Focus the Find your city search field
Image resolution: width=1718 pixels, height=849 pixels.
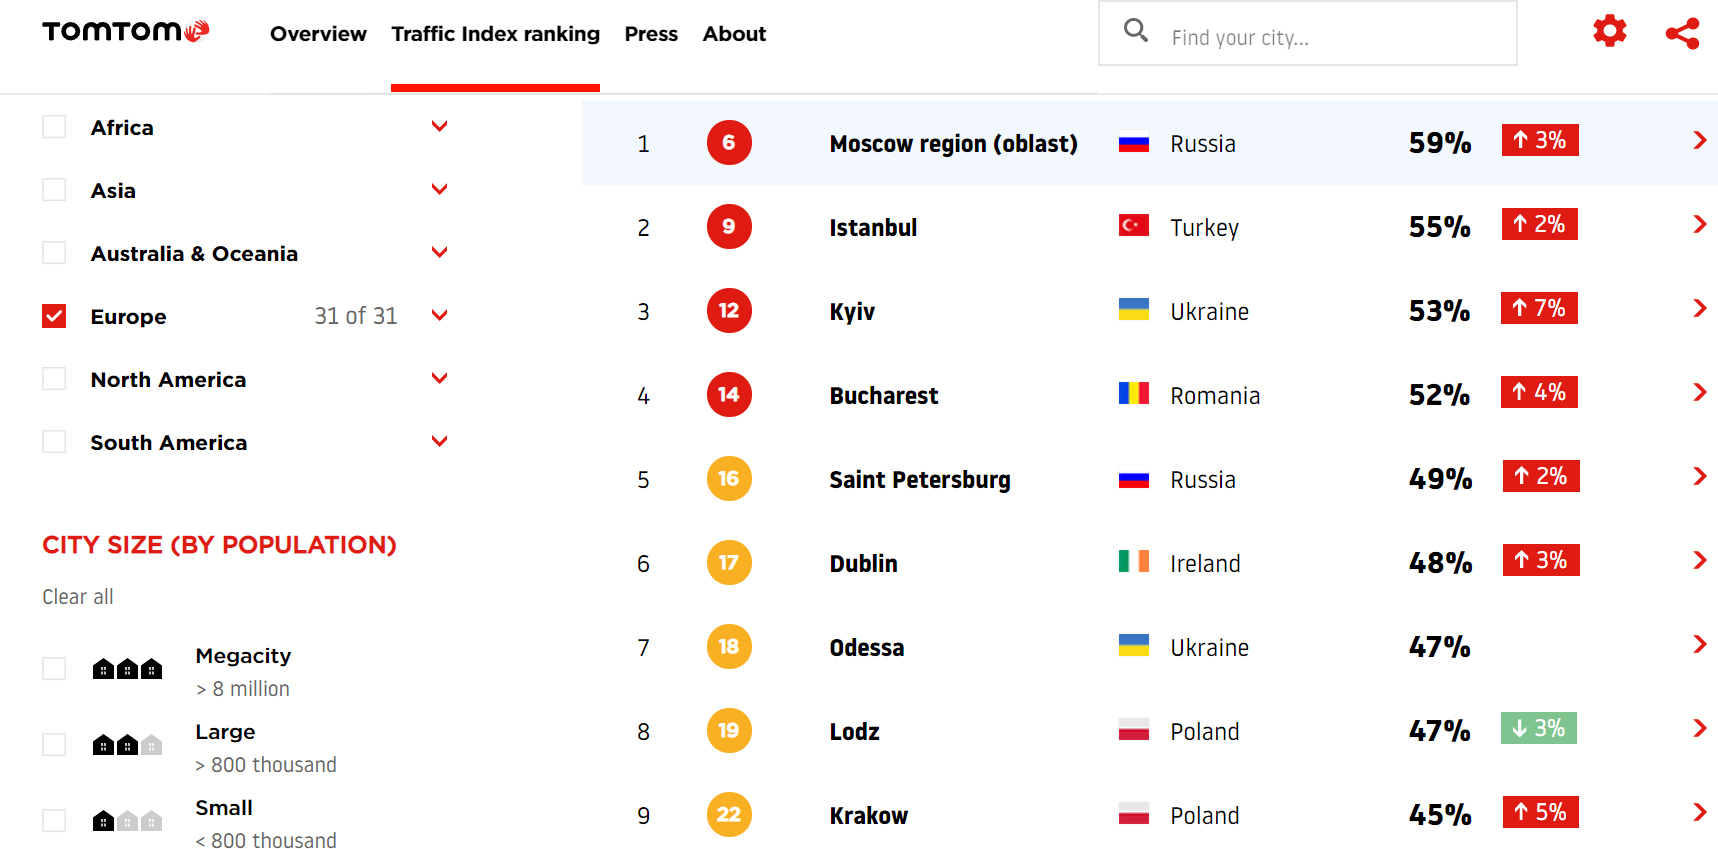(x=1330, y=38)
